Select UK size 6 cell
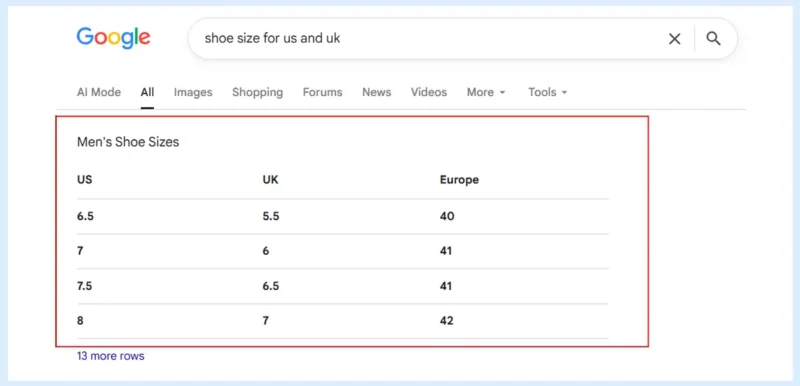Viewport: 800px width, 386px height. 266,251
